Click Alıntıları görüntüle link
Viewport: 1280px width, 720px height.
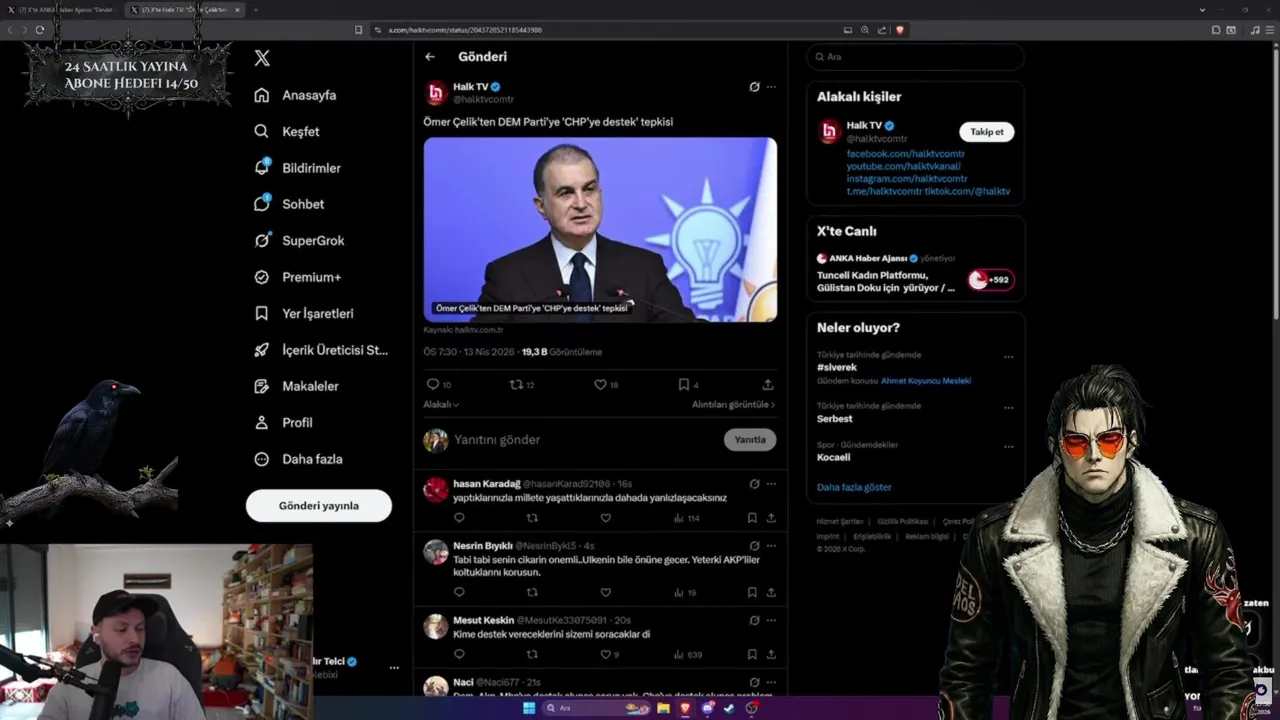tap(733, 405)
